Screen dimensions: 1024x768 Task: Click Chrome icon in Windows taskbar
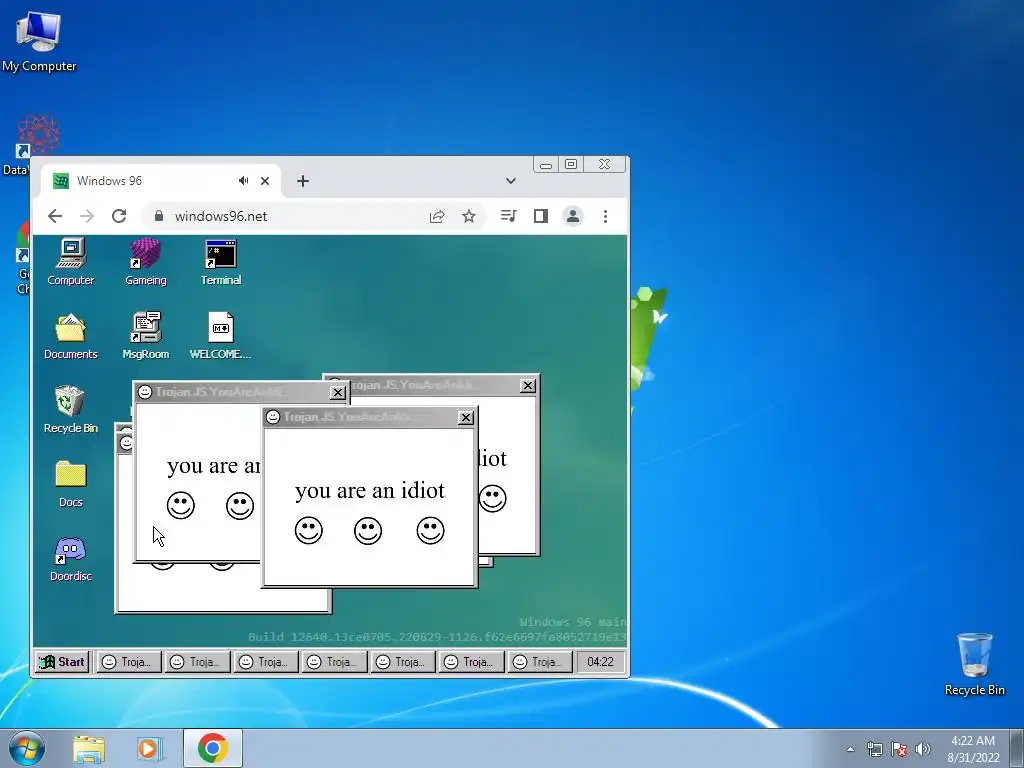click(212, 748)
